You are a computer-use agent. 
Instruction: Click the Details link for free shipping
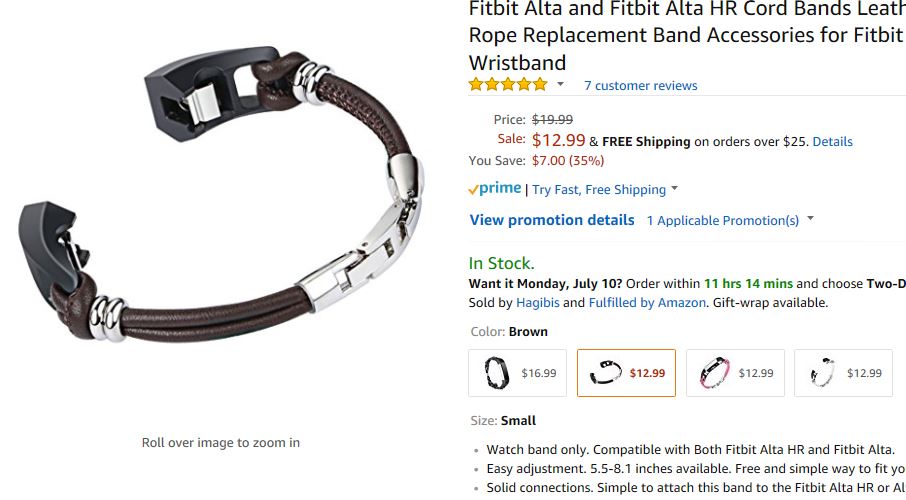coord(832,142)
